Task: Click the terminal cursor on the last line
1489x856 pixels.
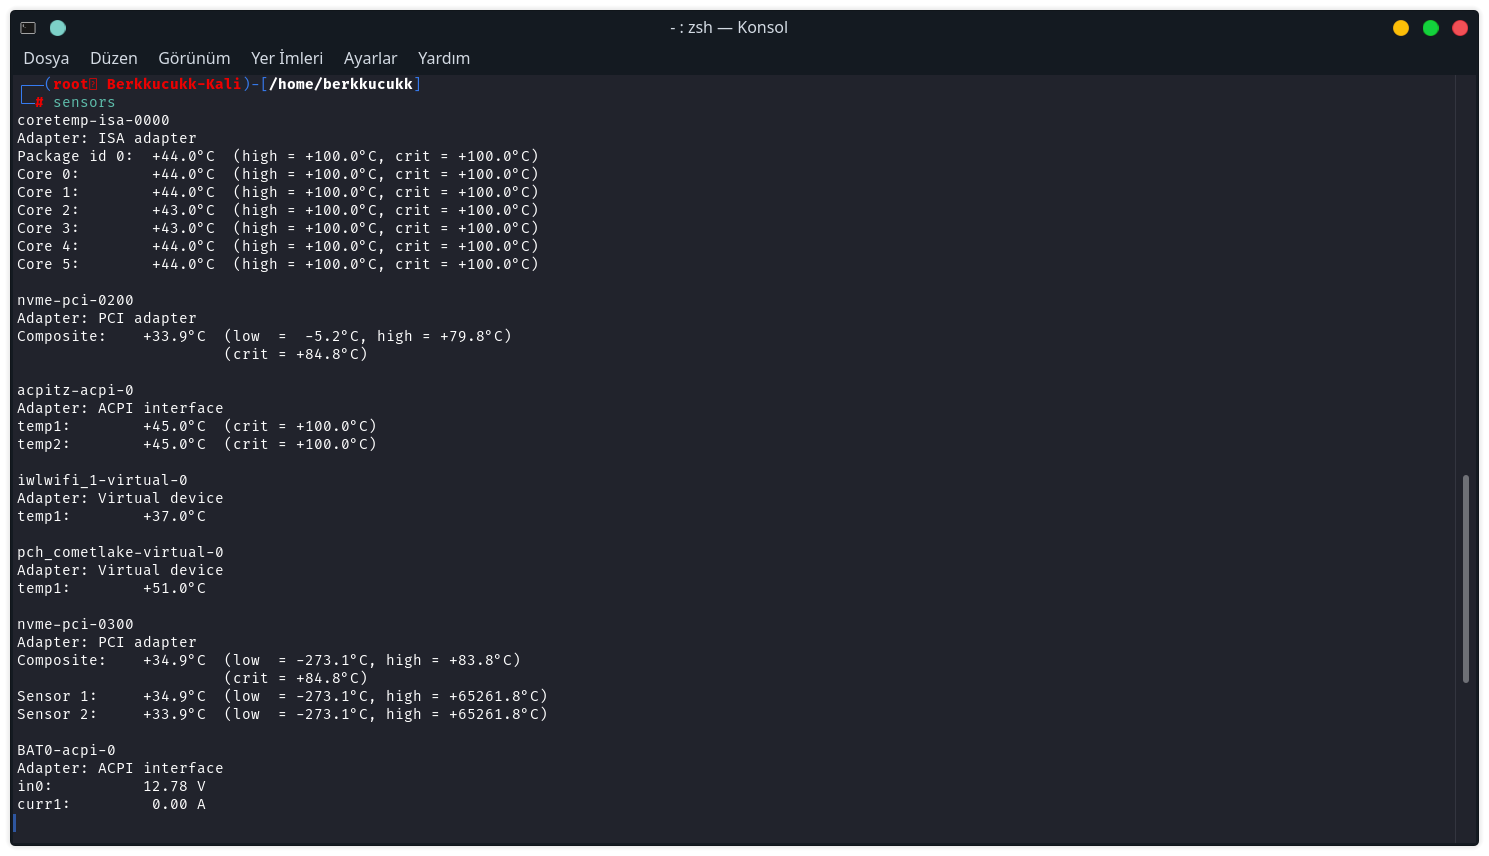Action: click(15, 822)
